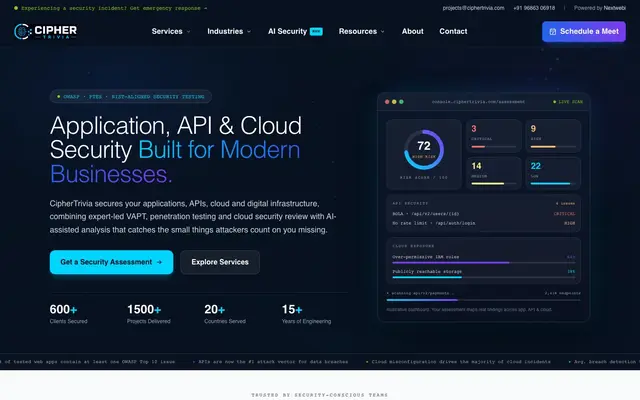Click the 20+ Countries Served stat
This screenshot has width=640, height=400.
pyautogui.click(x=225, y=314)
